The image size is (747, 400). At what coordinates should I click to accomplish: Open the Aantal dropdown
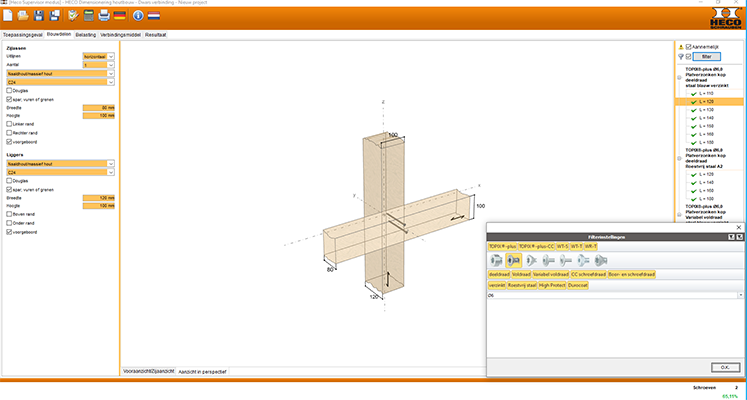pos(99,65)
